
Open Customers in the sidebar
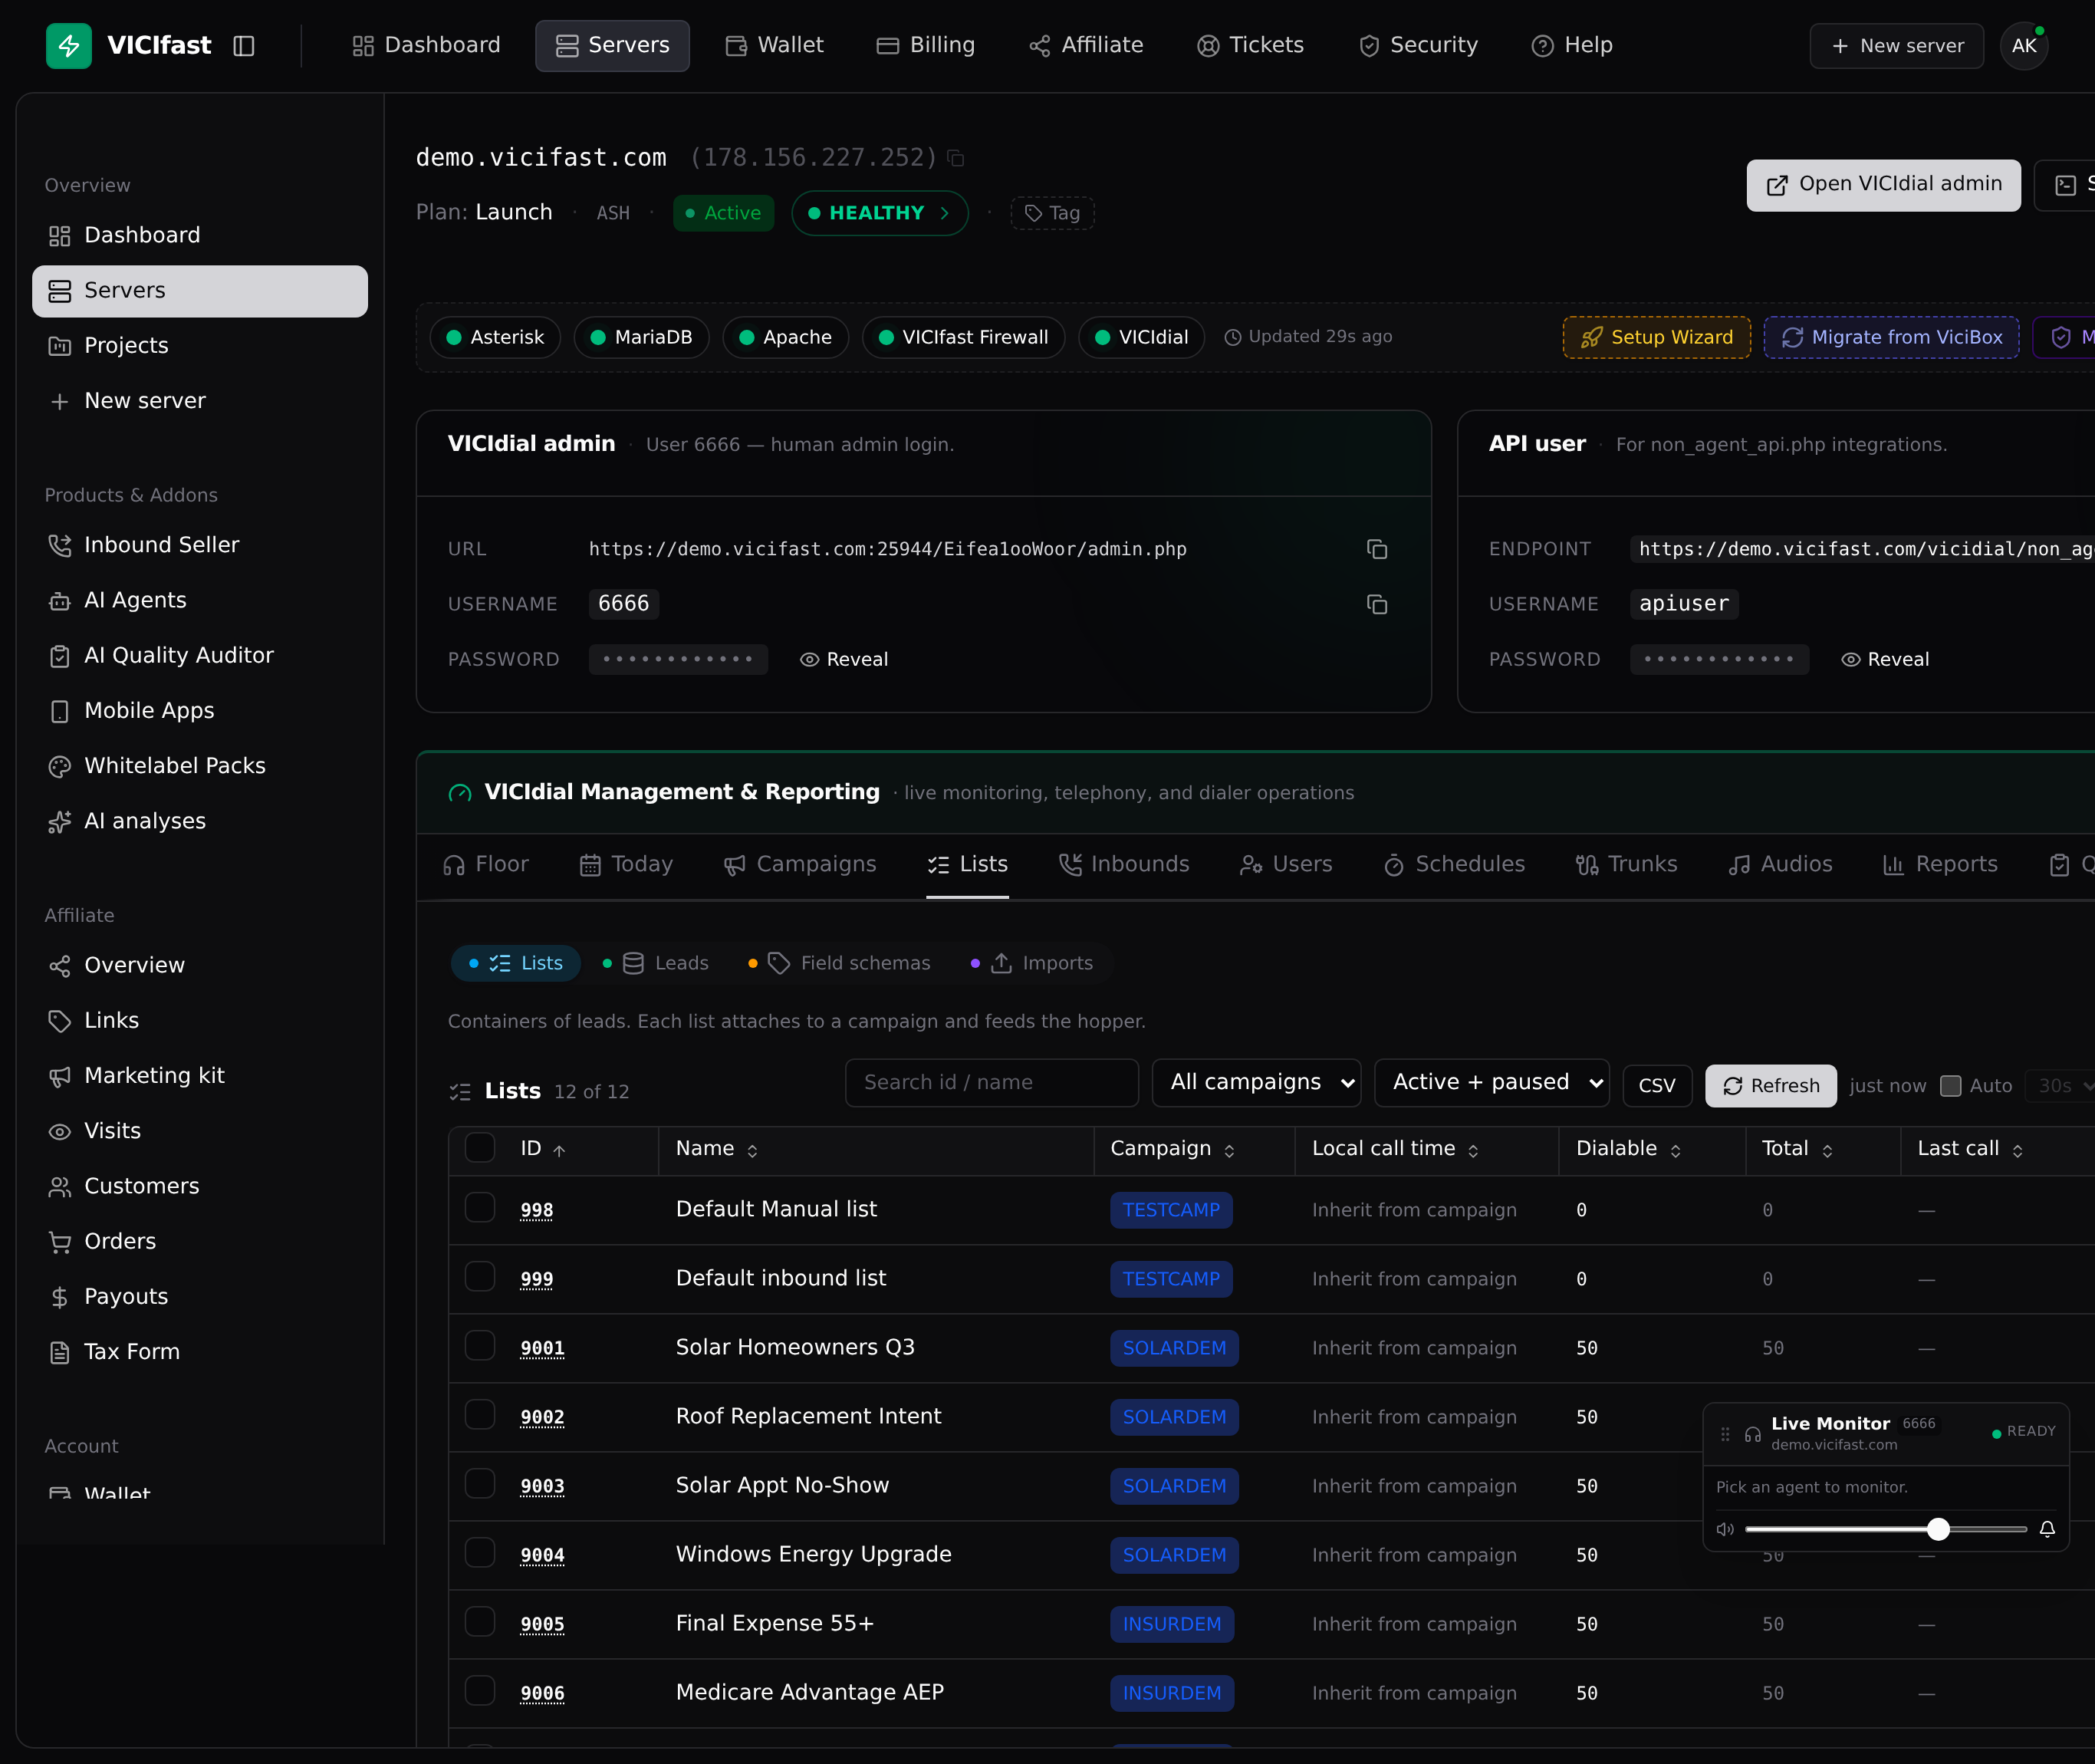200,1186
